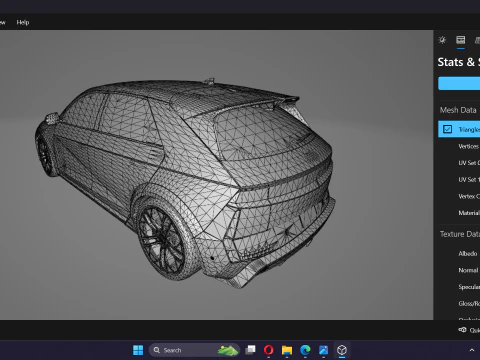
Task: Select the UV Set 1 option
Action: pyautogui.click(x=468, y=180)
